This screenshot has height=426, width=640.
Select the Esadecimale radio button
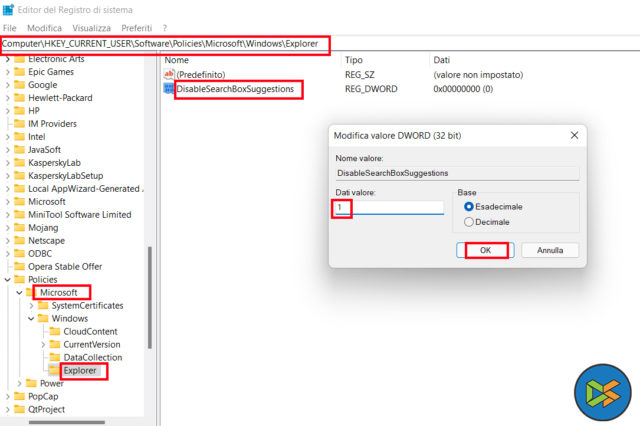click(469, 207)
